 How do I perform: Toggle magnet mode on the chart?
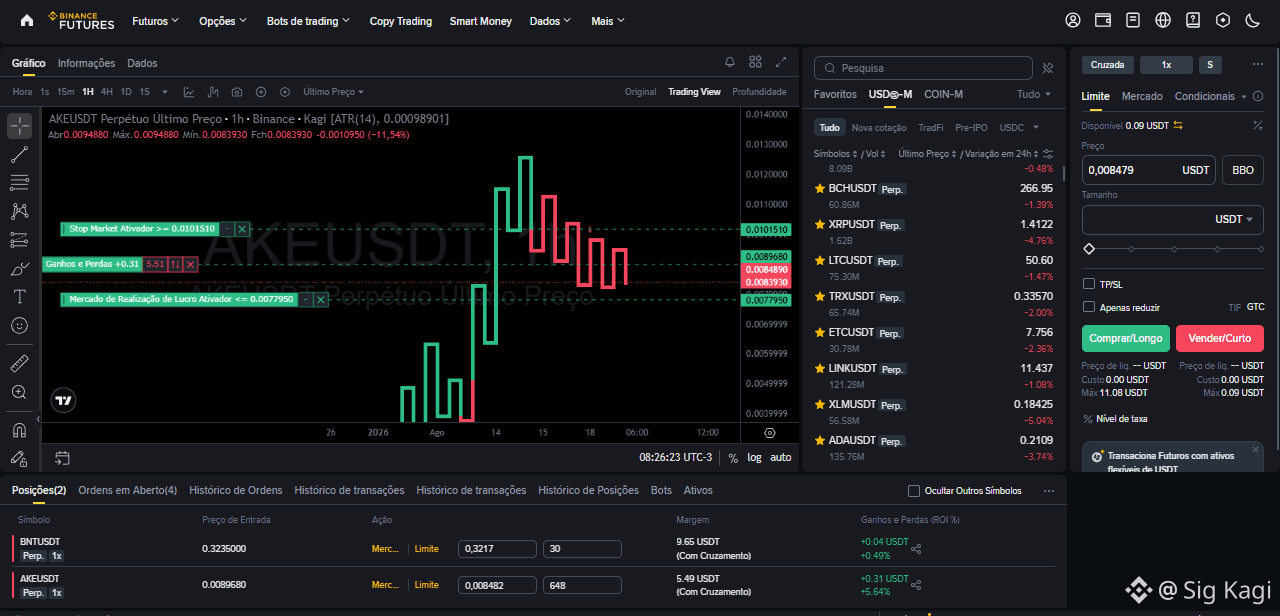coord(19,430)
